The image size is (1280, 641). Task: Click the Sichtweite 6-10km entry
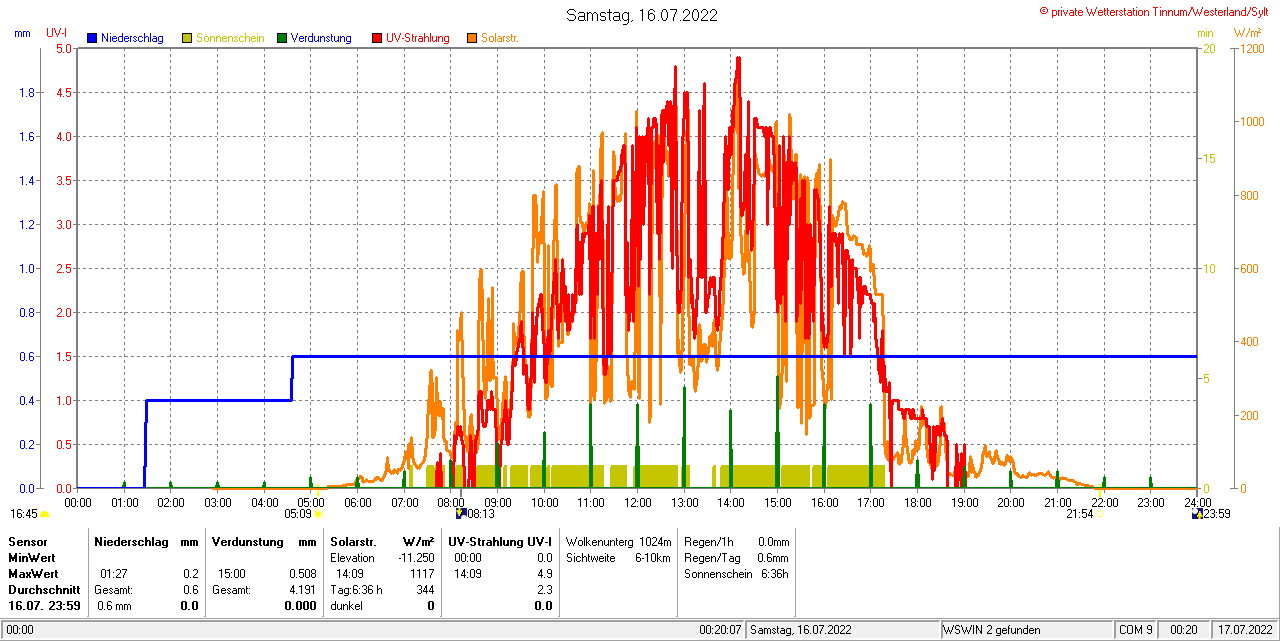[x=618, y=557]
